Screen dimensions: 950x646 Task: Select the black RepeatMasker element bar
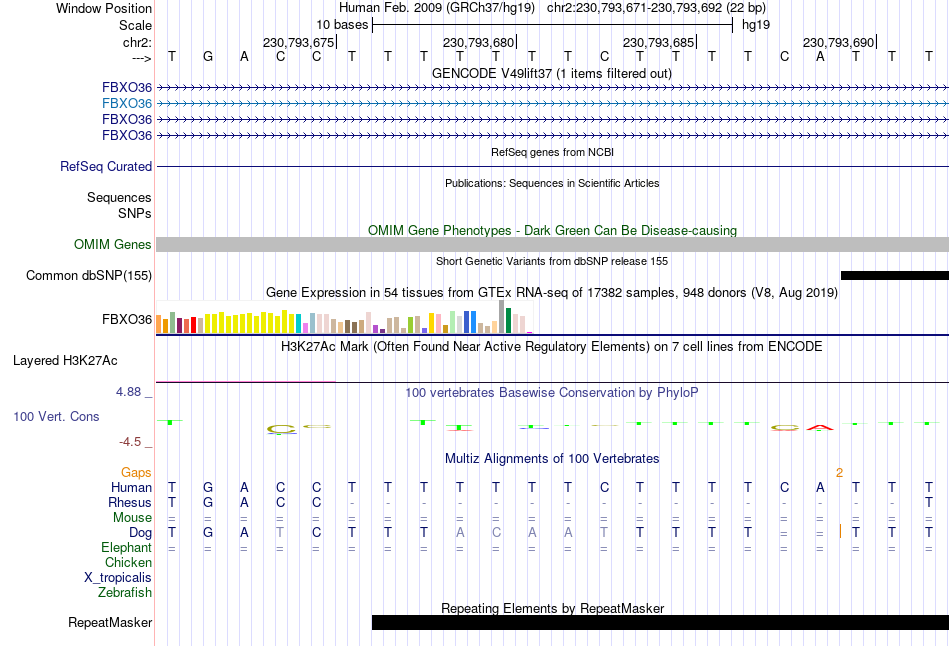(x=660, y=622)
